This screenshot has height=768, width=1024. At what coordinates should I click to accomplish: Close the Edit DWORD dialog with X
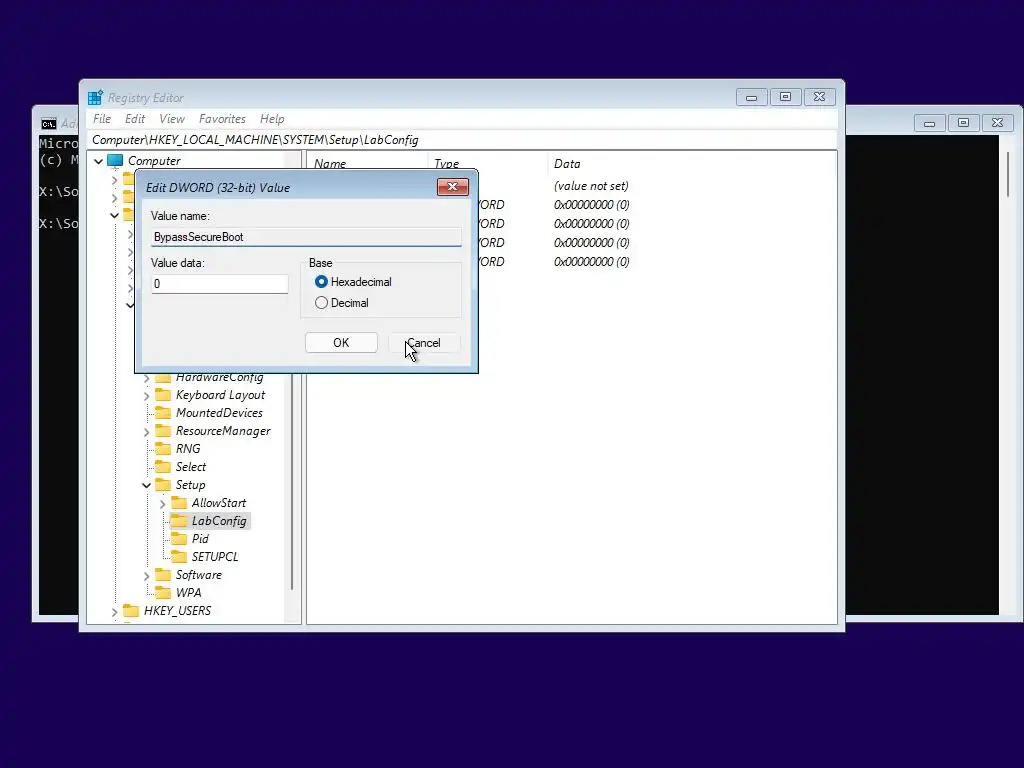(453, 187)
